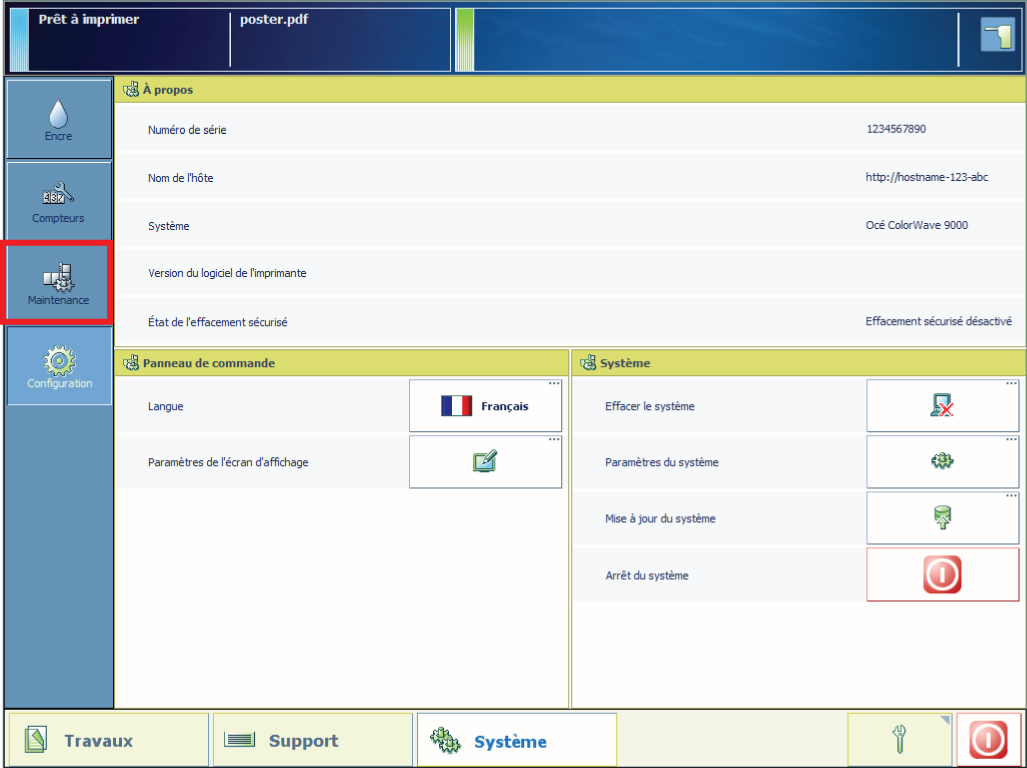Click the green status bar in header
1027x768 pixels.
tap(464, 39)
